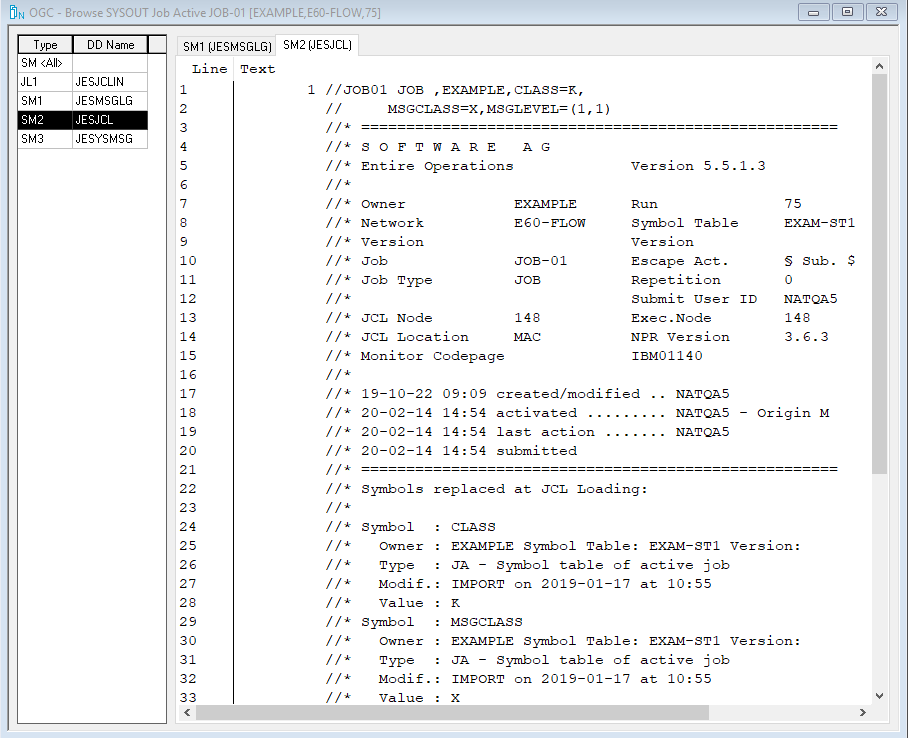Select the highlighted SM2 JESJCL row
The height and width of the screenshot is (738, 908).
point(83,120)
